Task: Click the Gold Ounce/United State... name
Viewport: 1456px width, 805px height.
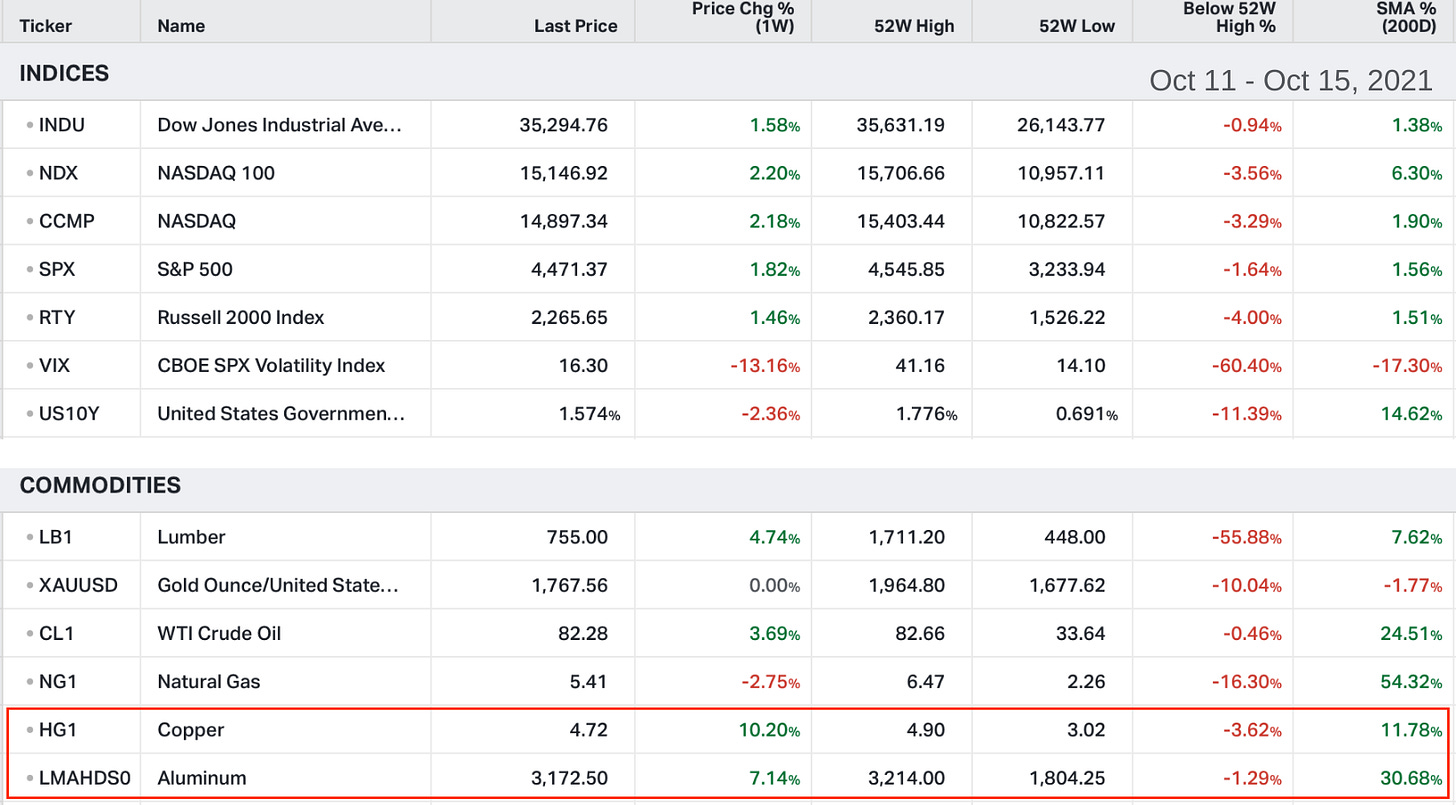Action: pos(278,585)
